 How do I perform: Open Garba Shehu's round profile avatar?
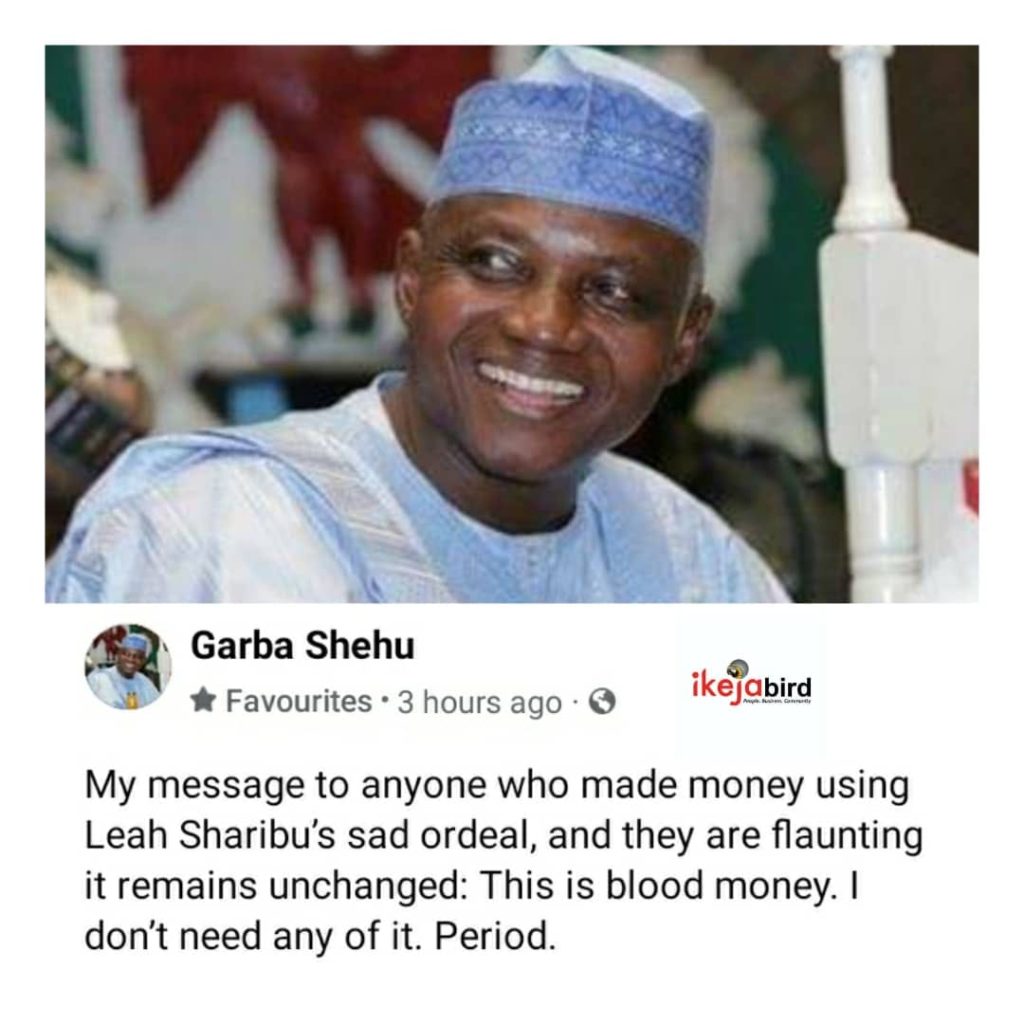[128, 667]
